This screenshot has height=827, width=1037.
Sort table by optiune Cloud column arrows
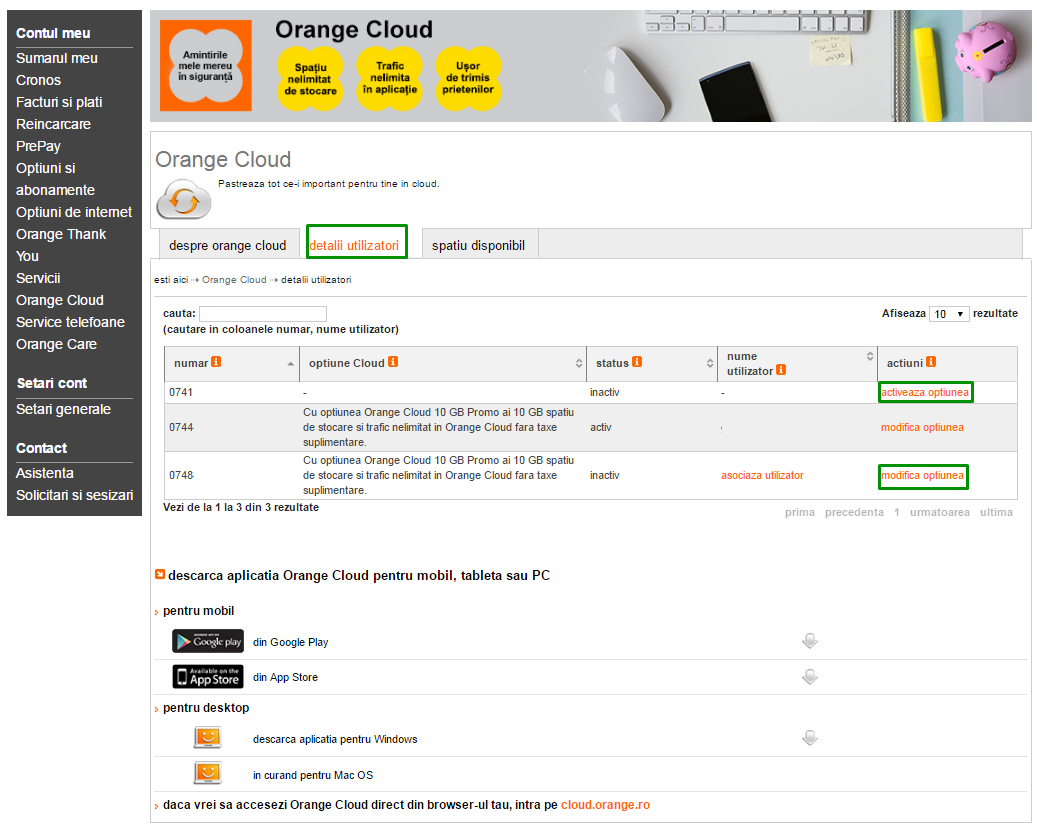579,363
